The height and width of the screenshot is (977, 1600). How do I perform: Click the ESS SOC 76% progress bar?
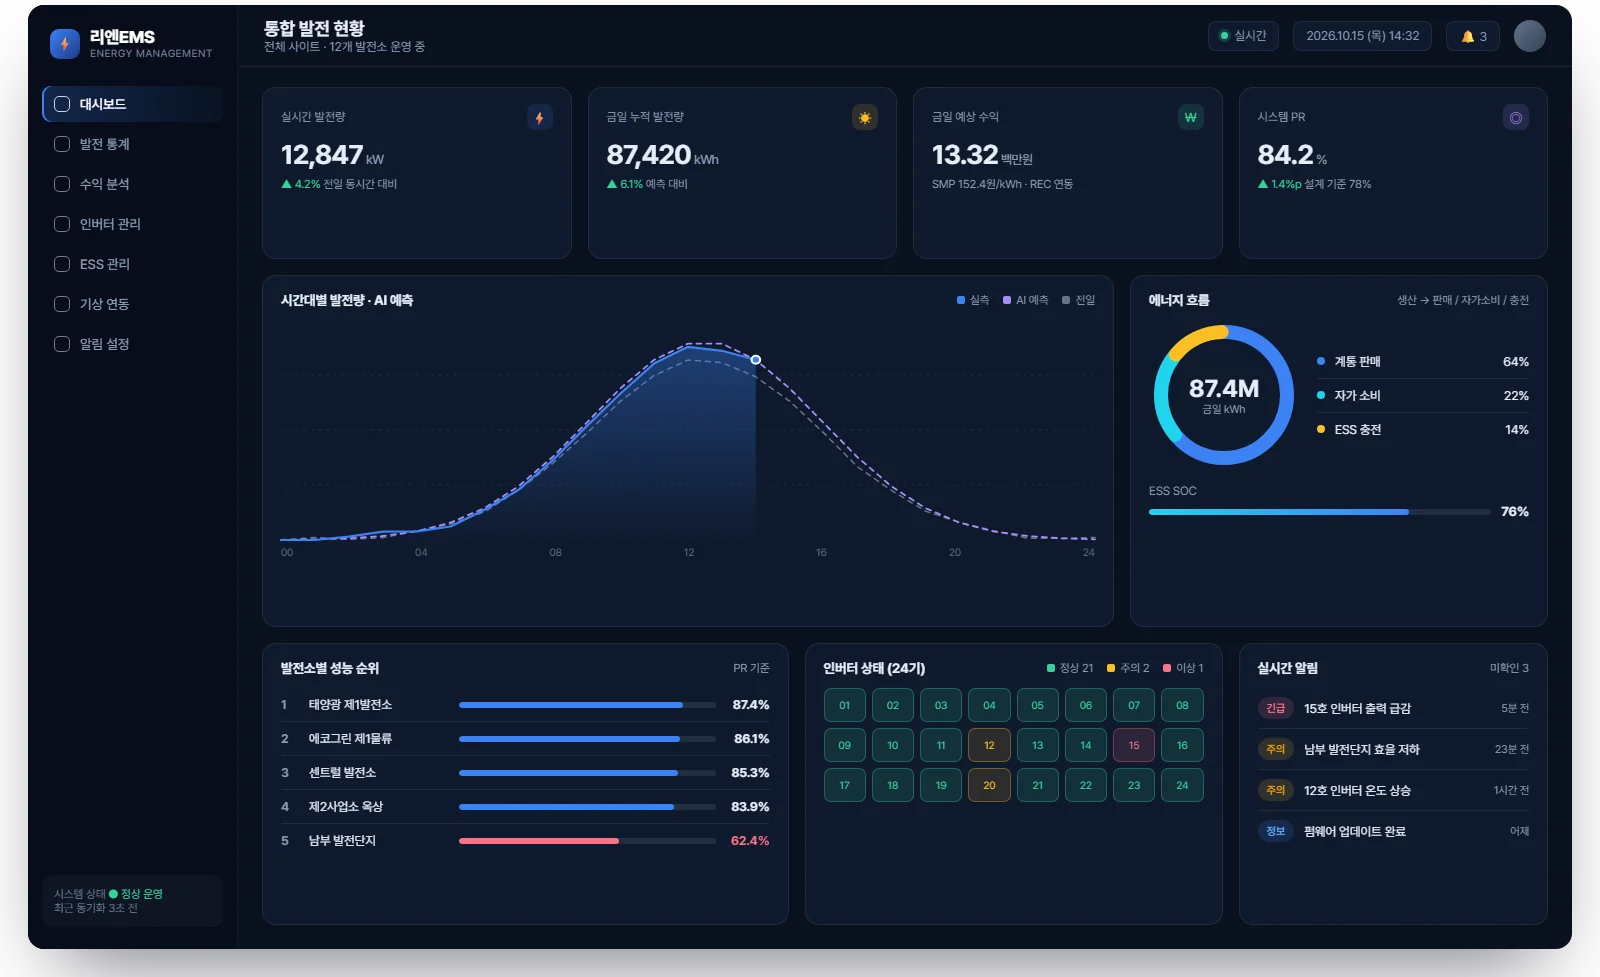[1320, 512]
